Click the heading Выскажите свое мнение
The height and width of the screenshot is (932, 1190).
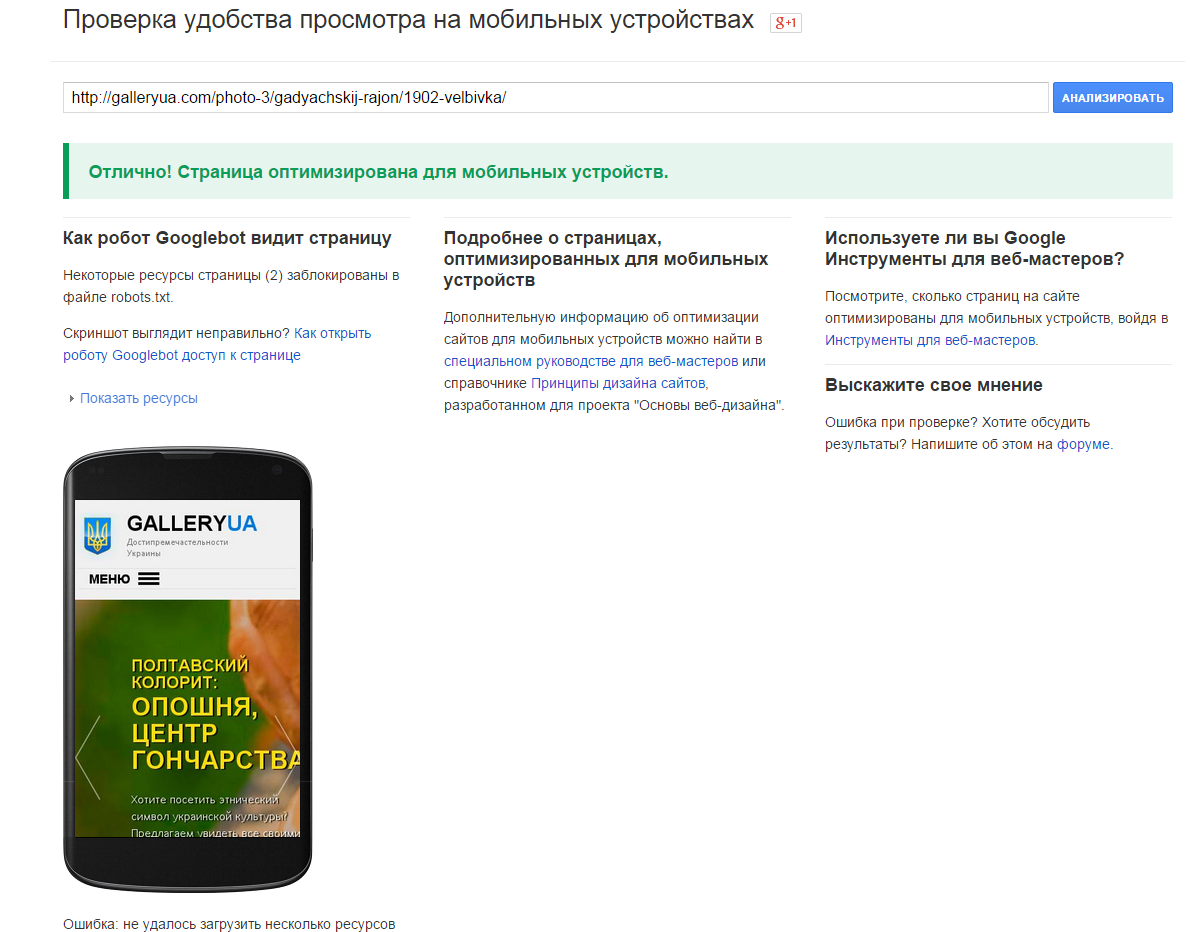(x=933, y=385)
